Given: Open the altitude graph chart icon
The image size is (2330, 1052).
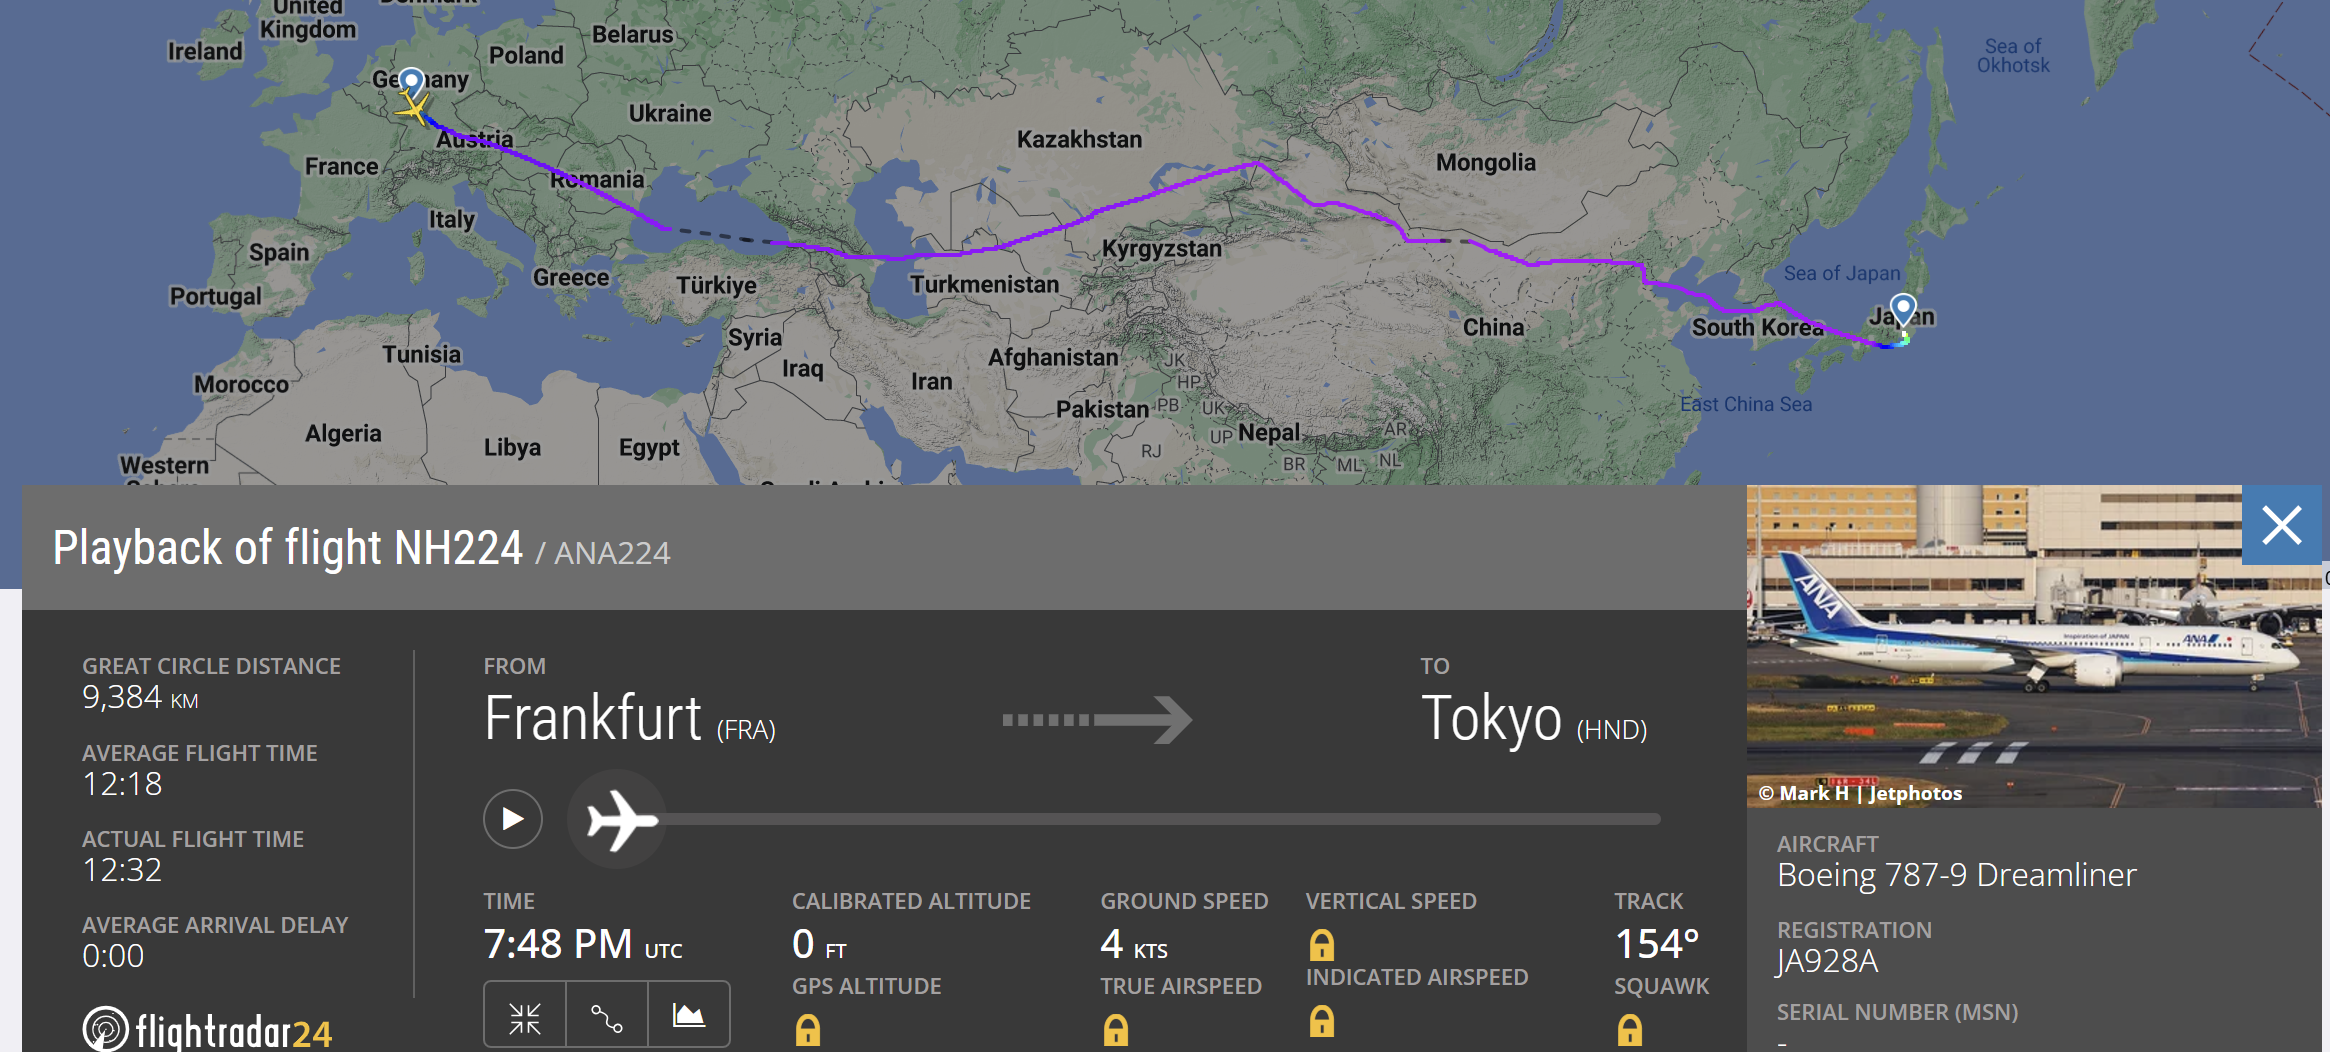Looking at the screenshot, I should (x=688, y=1018).
